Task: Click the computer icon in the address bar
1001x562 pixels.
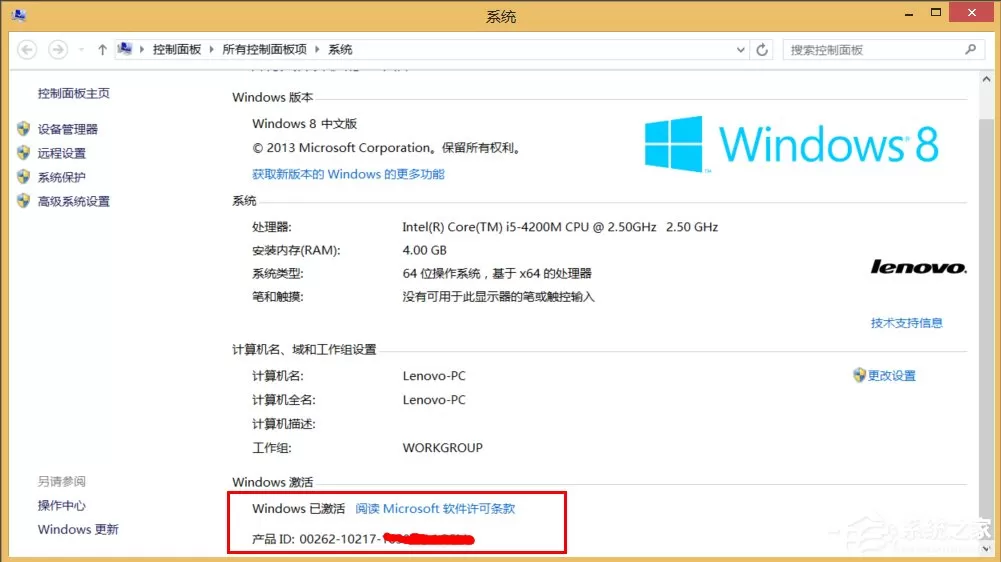Action: click(125, 49)
